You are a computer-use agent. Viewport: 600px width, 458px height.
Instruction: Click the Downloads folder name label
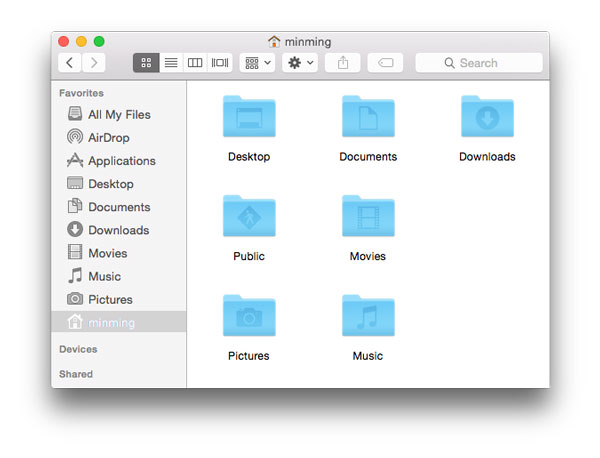(x=487, y=156)
